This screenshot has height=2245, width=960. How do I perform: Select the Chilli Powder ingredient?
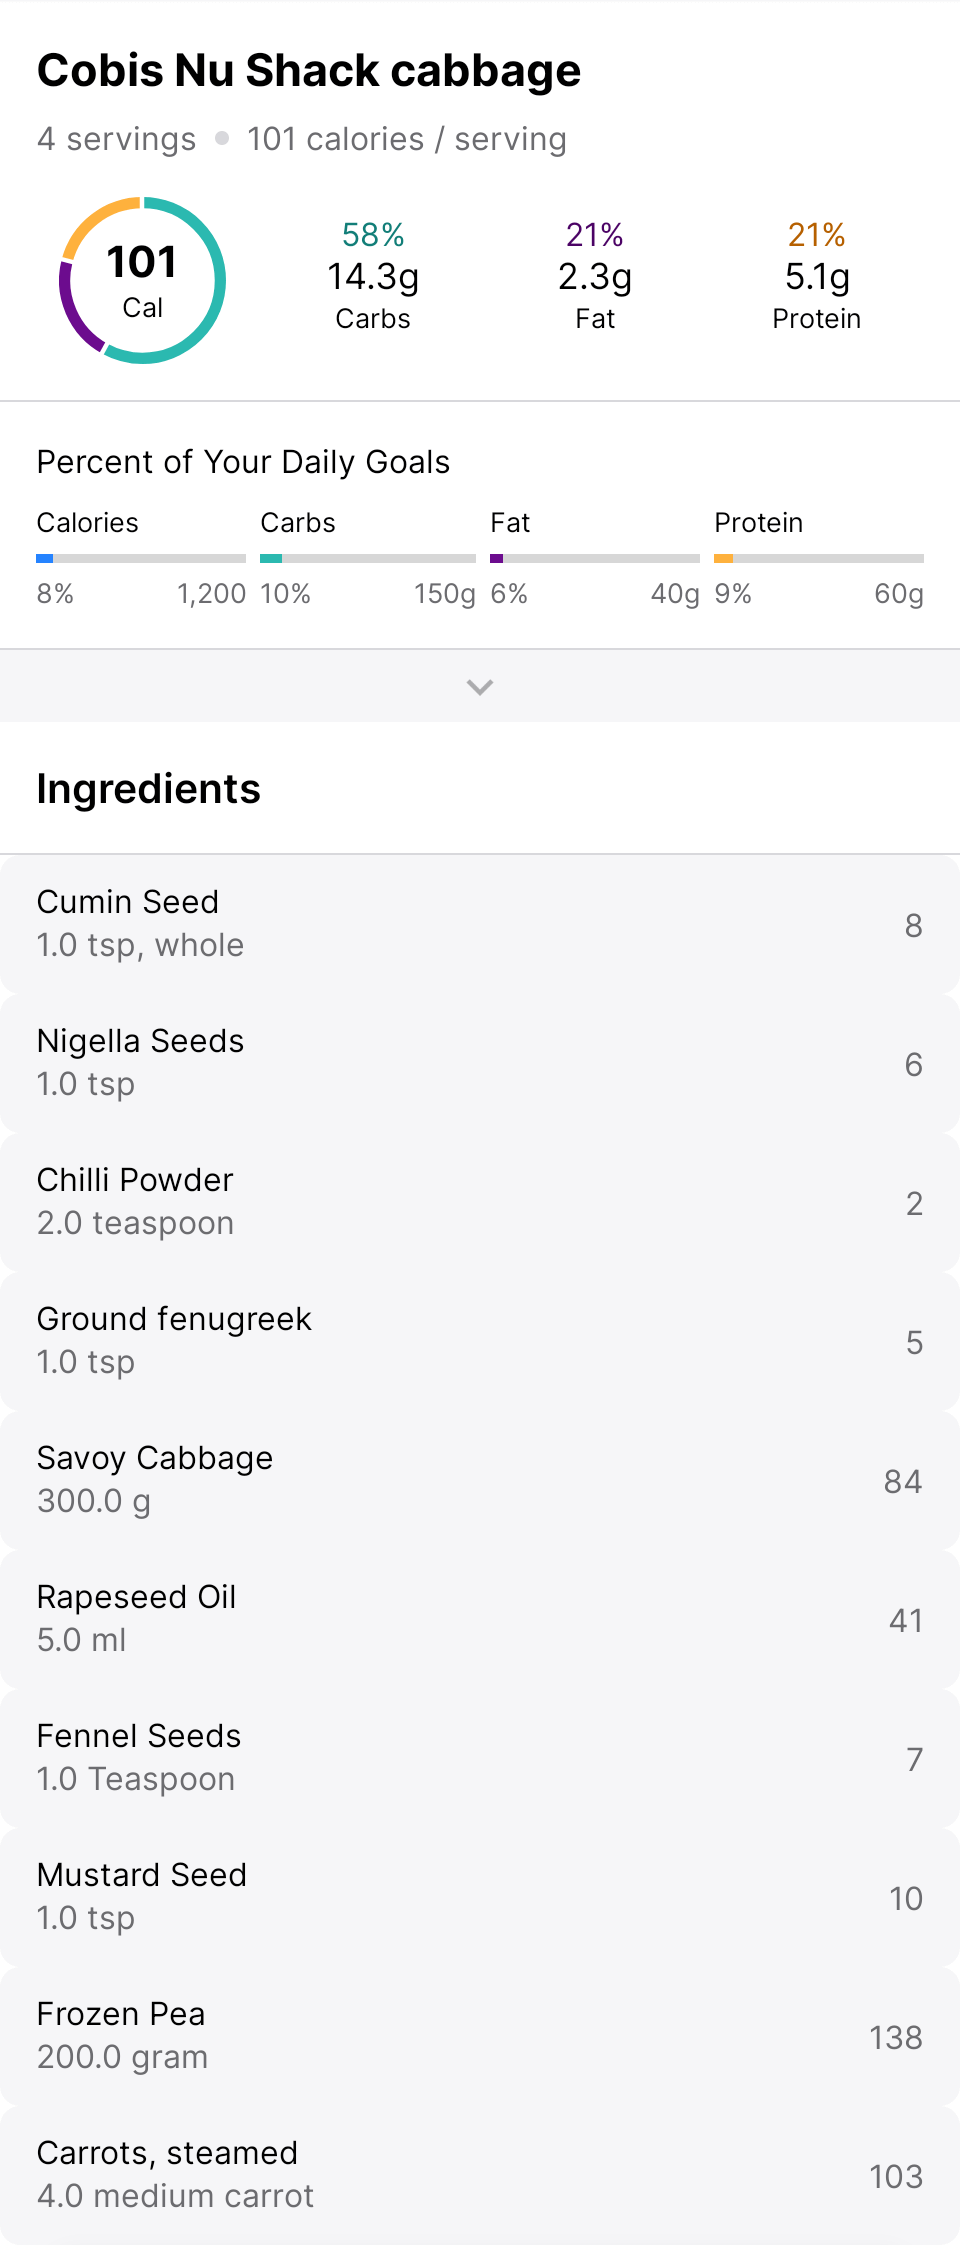click(x=480, y=1202)
